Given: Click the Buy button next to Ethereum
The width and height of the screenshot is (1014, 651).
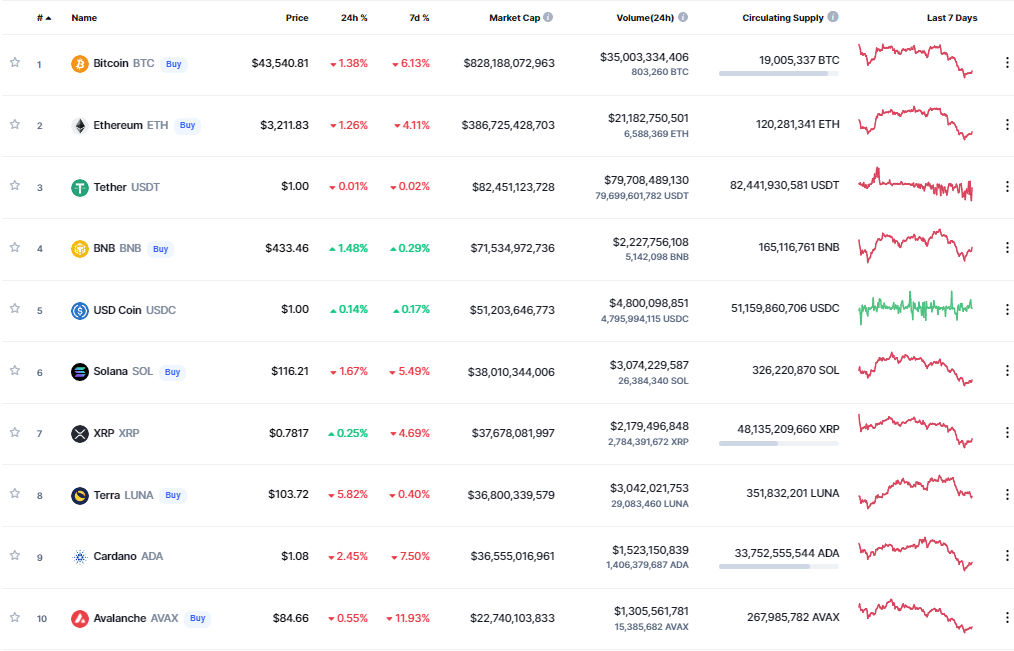Looking at the screenshot, I should [x=188, y=125].
